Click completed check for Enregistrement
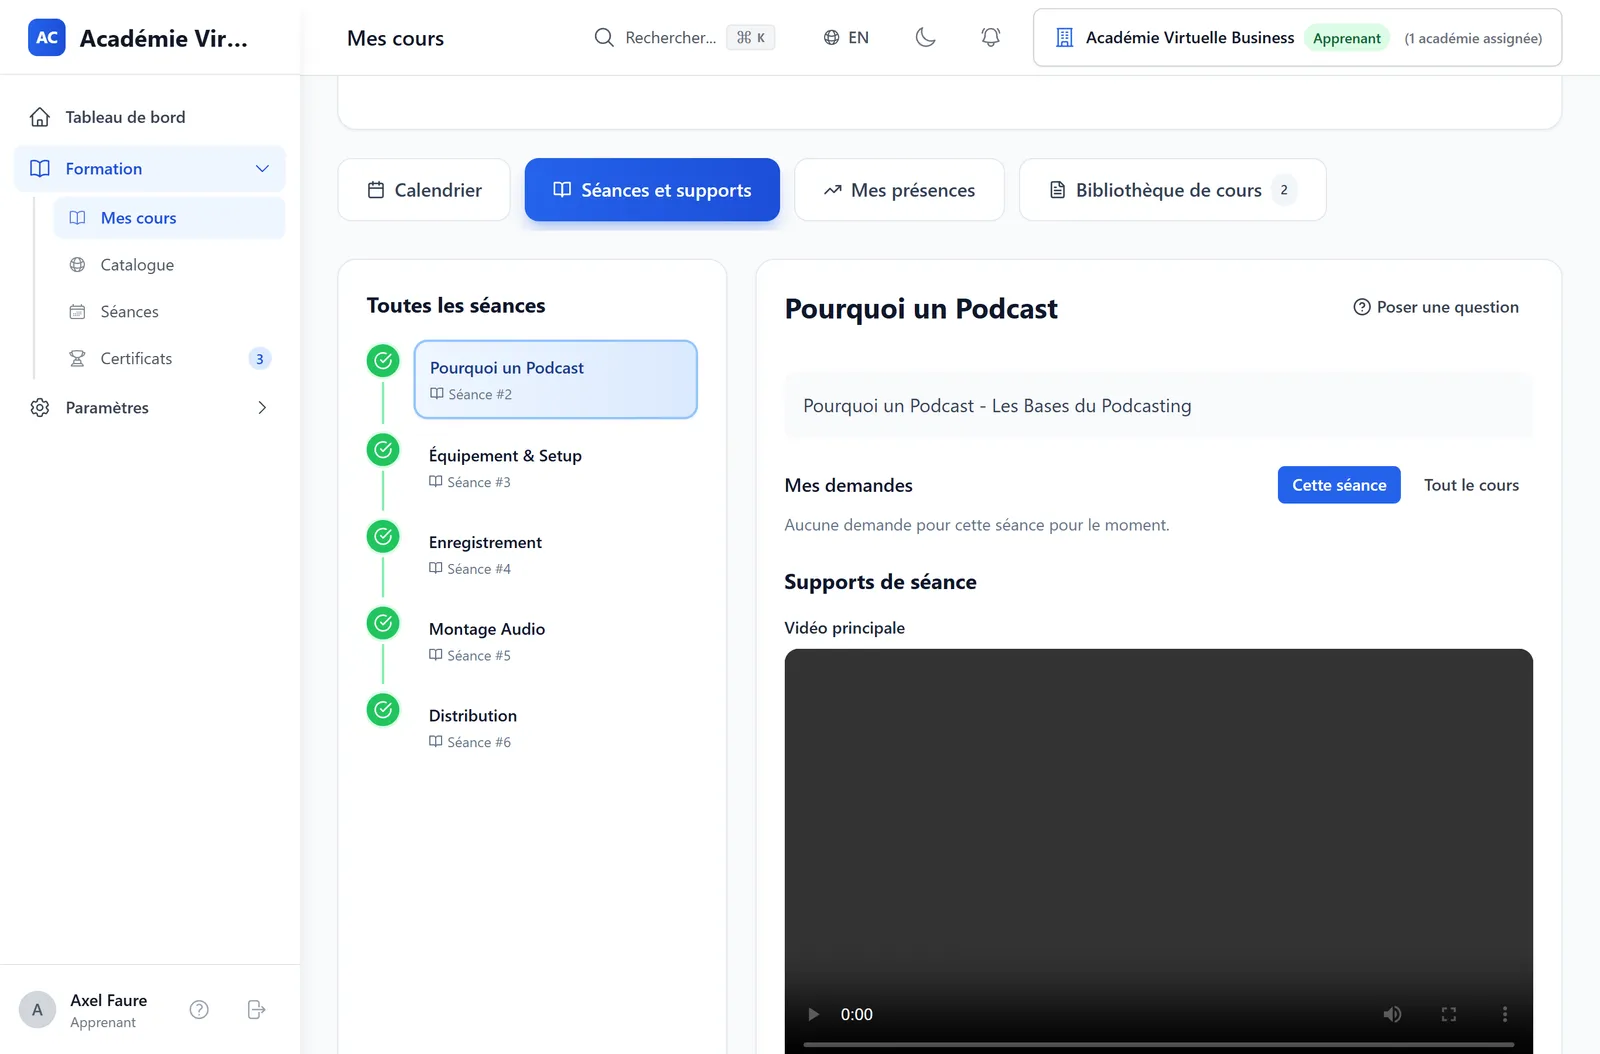 tap(383, 537)
